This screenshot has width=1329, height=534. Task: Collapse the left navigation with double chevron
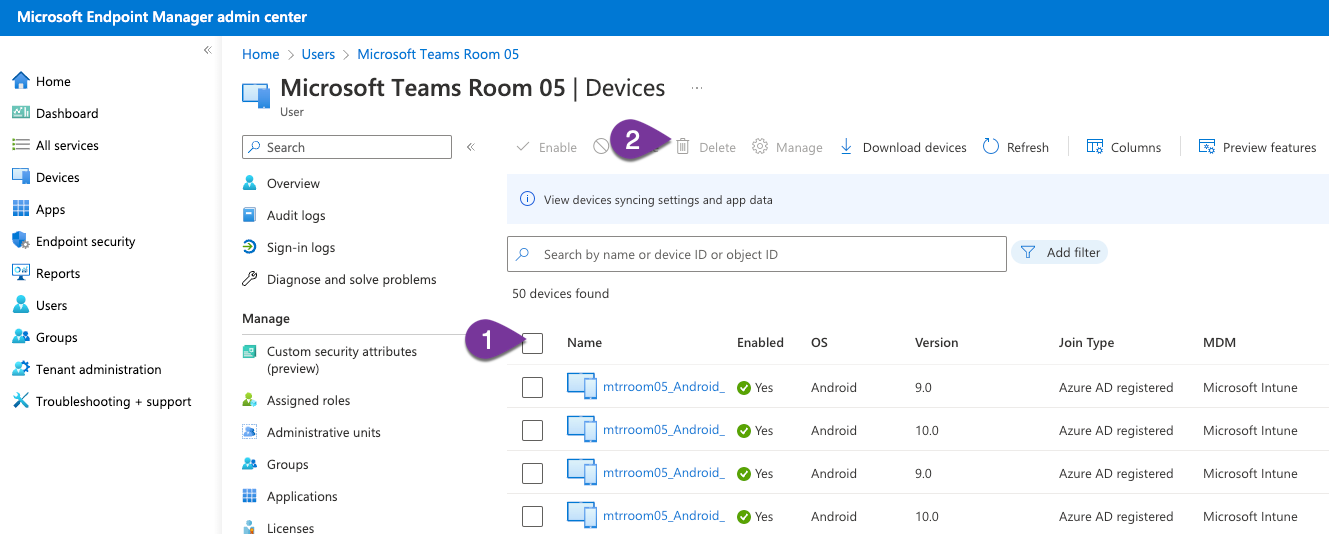click(x=207, y=50)
